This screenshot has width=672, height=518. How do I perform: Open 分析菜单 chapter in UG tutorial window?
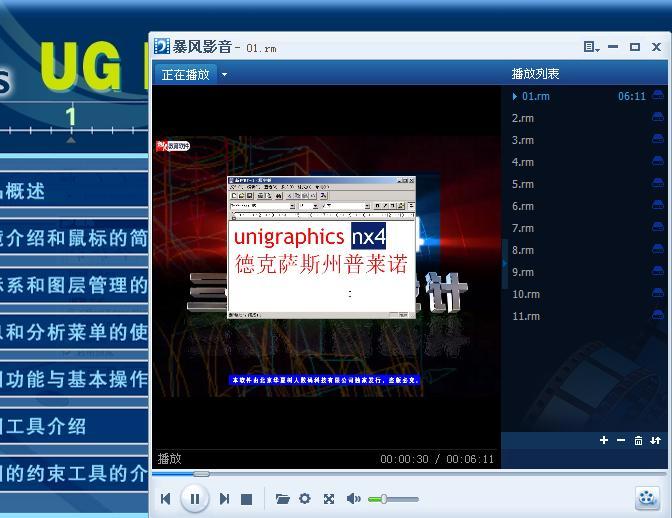74,332
